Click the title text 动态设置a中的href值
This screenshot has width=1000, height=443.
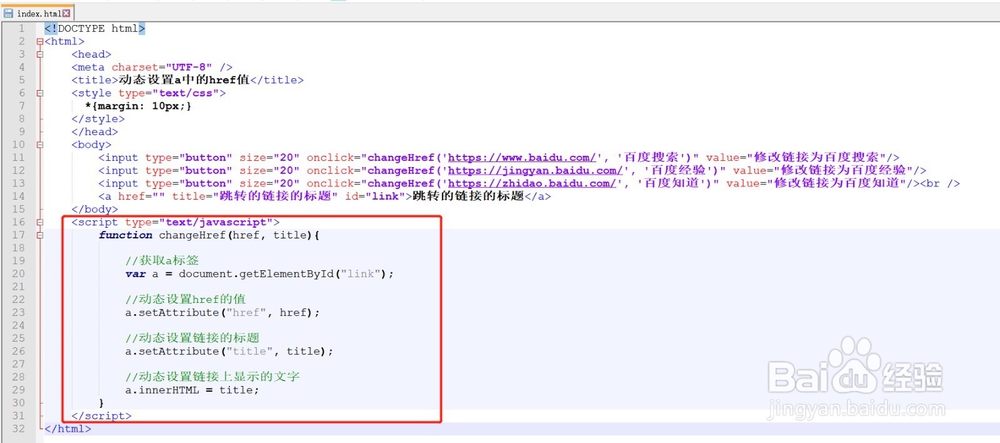(x=183, y=80)
